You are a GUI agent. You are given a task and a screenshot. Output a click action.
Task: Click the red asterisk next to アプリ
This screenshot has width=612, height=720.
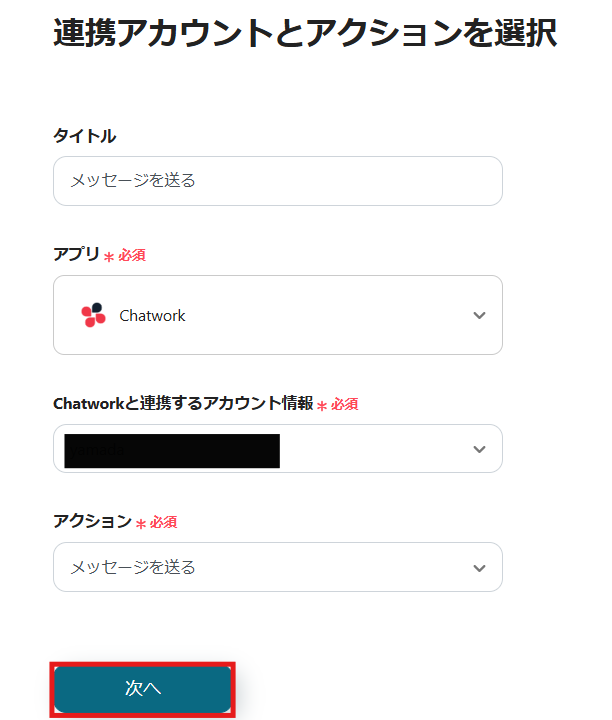click(x=110, y=257)
